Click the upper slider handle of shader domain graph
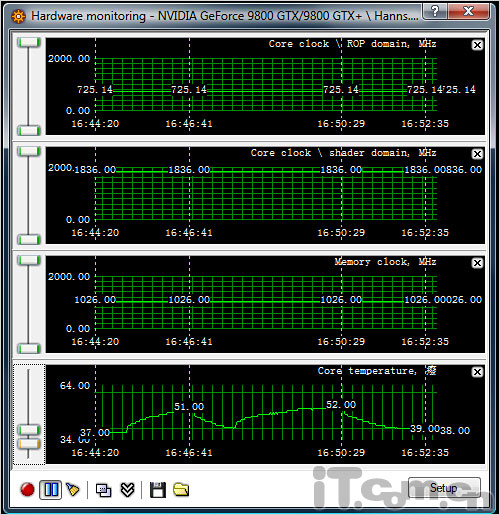This screenshot has width=500, height=515. 29,151
